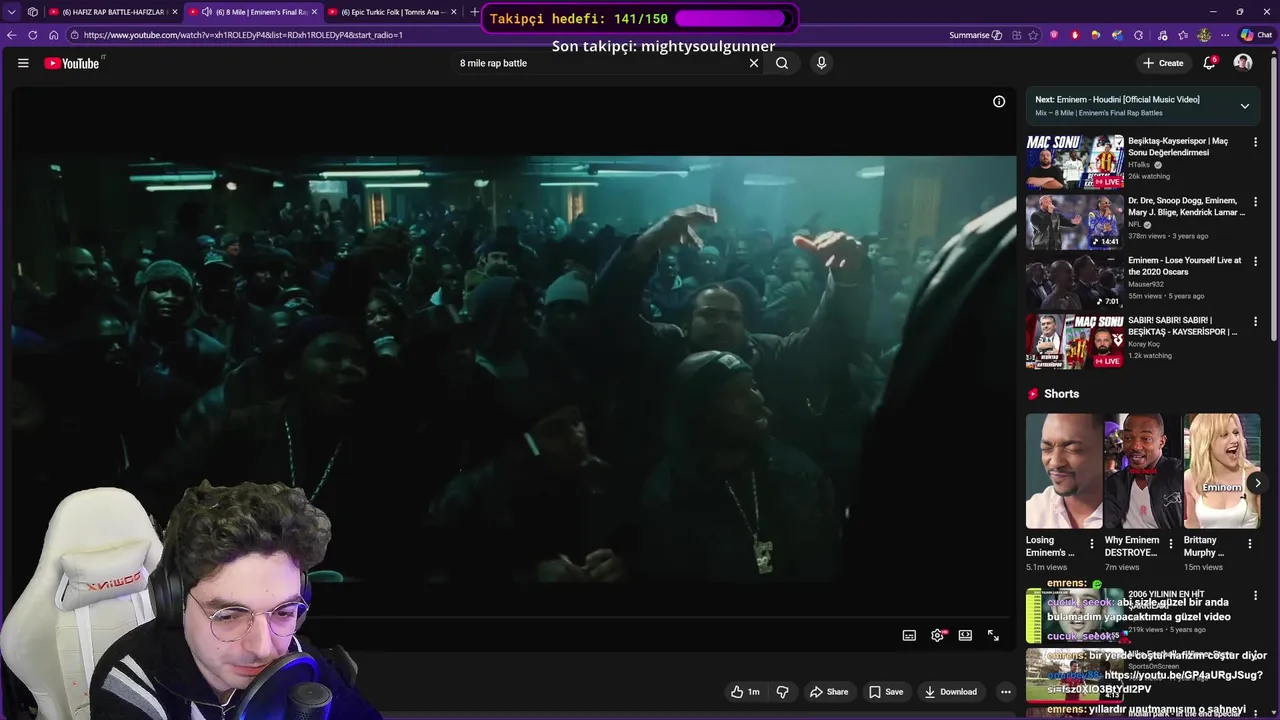Image resolution: width=1280 pixels, height=720 pixels.
Task: Reload the page
Action: 32,35
